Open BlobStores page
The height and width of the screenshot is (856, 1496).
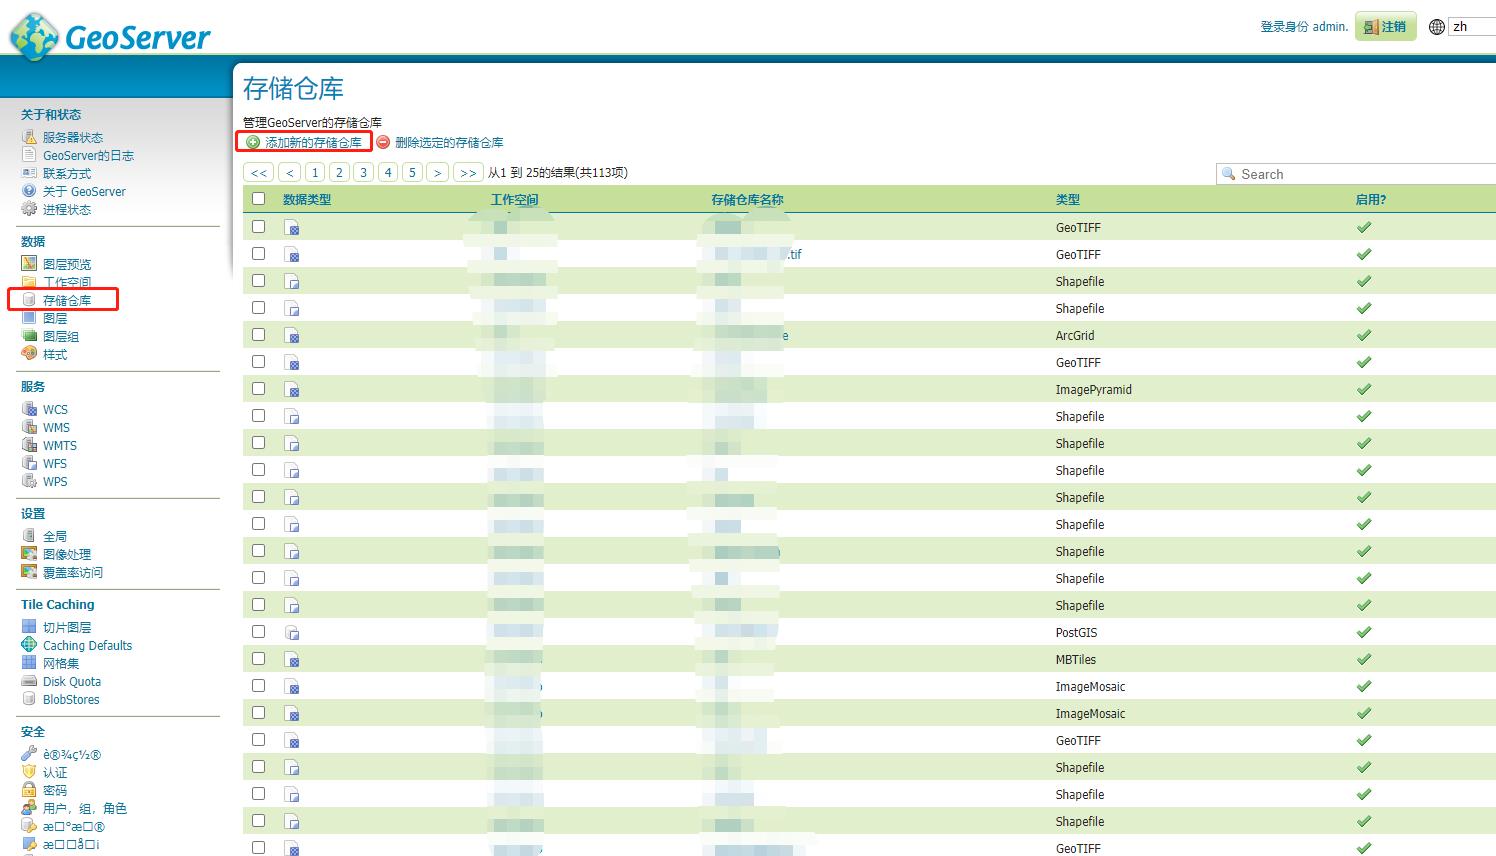pos(71,700)
